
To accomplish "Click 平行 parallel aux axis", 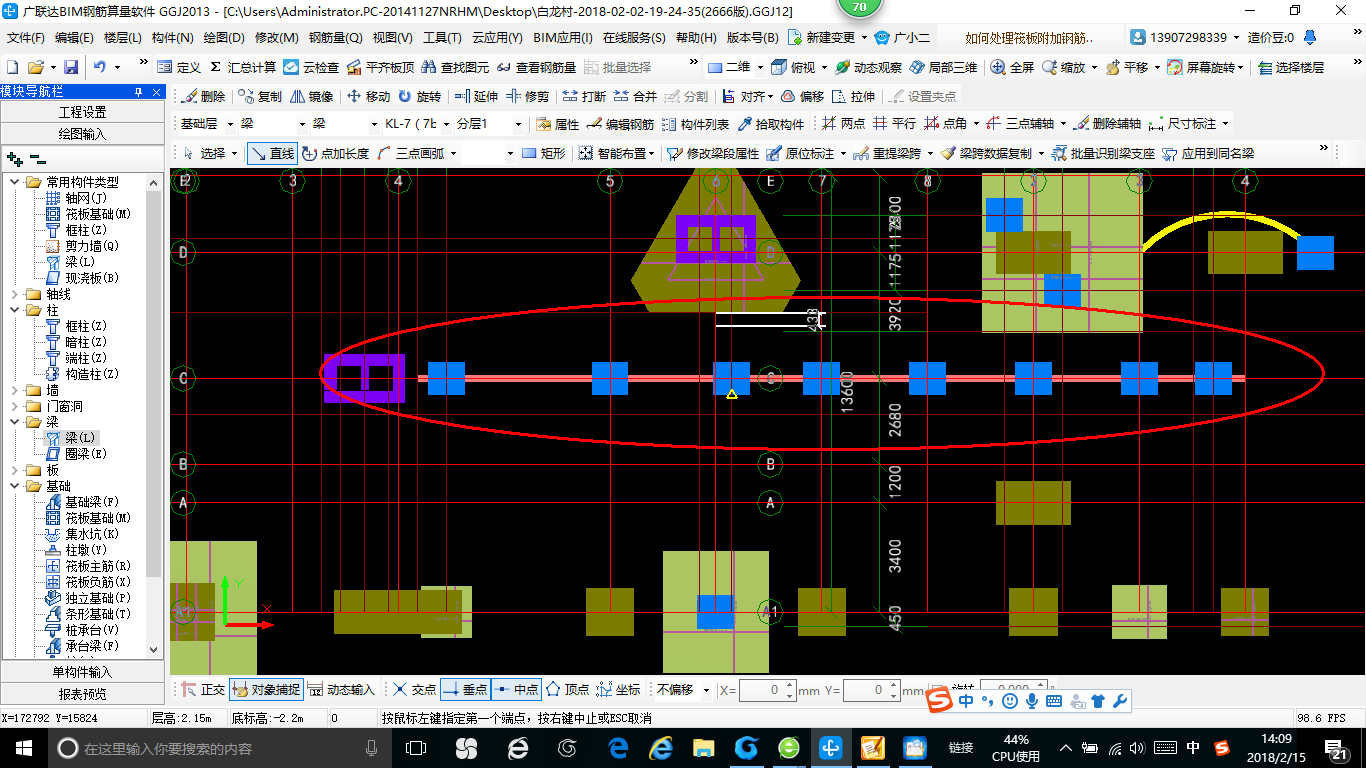I will tap(894, 124).
